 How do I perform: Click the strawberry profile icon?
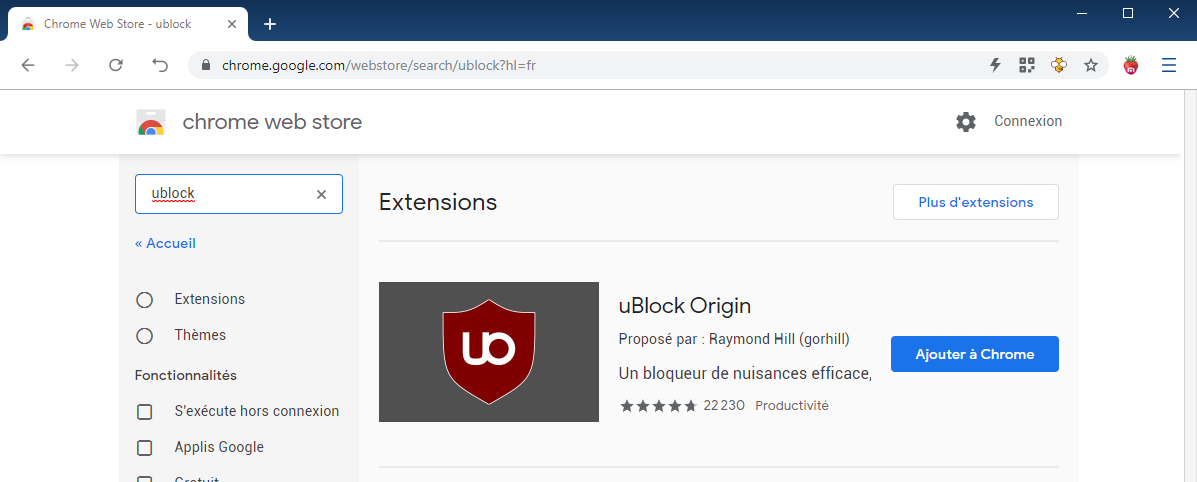(x=1131, y=65)
